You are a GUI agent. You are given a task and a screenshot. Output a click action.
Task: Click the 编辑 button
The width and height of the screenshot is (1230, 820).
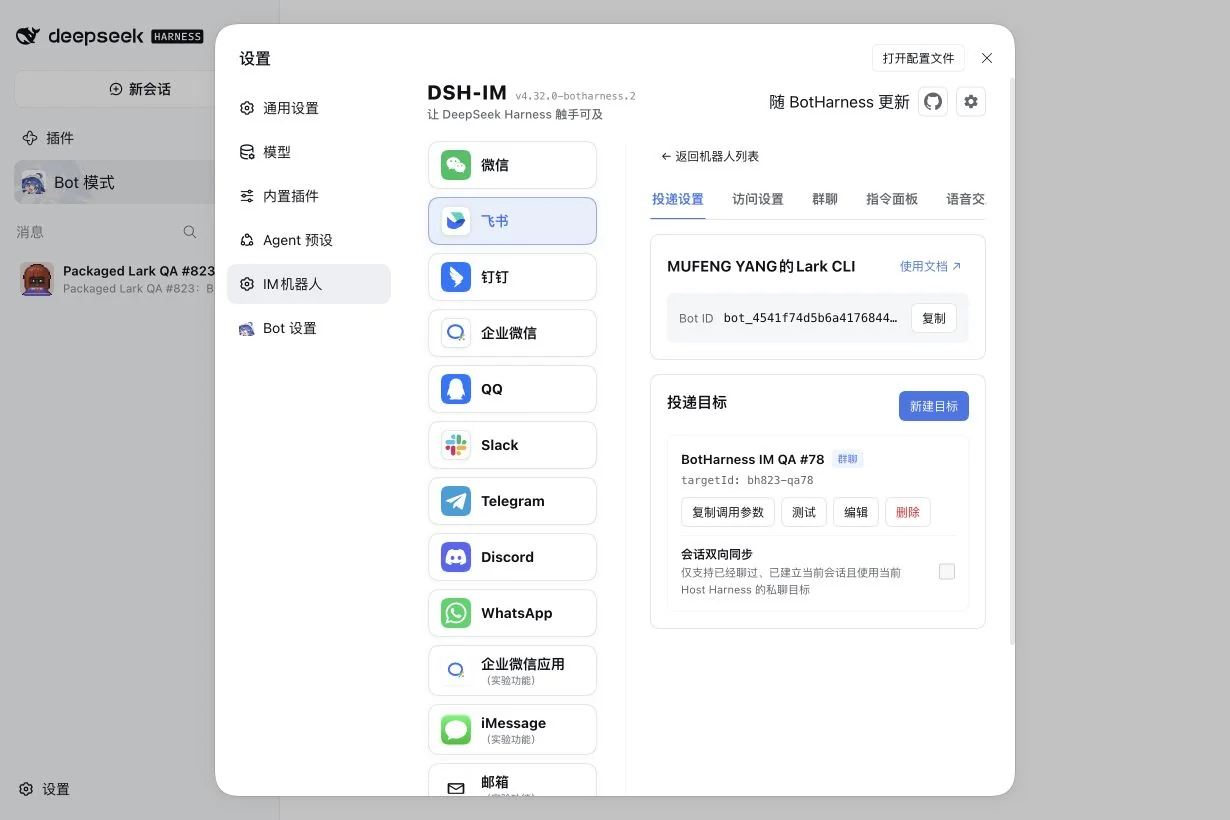[x=856, y=512]
